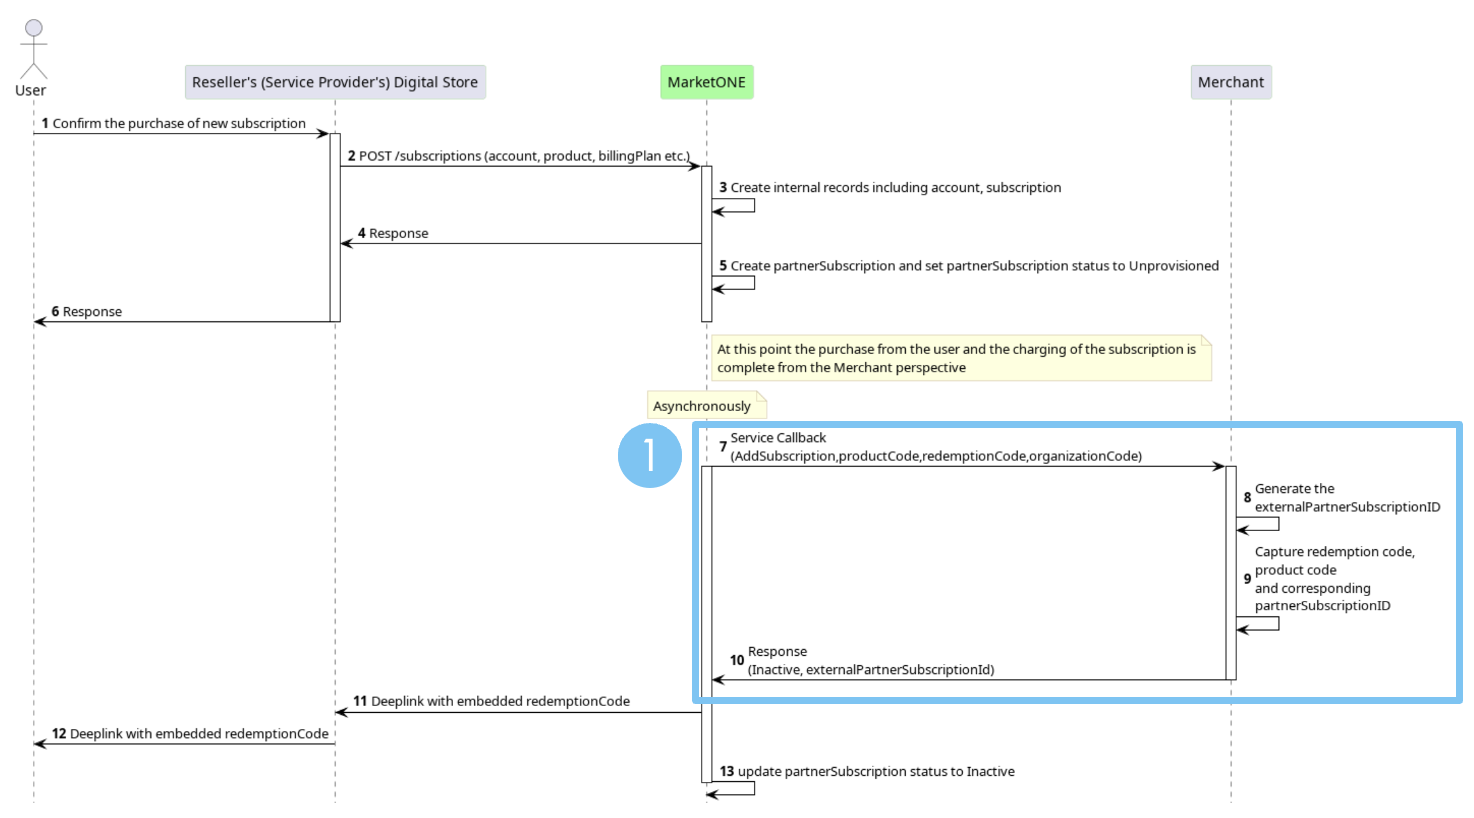Click "Confirm the purchase of new subscription" message
Image resolution: width=1474 pixels, height=818 pixels.
tap(179, 123)
